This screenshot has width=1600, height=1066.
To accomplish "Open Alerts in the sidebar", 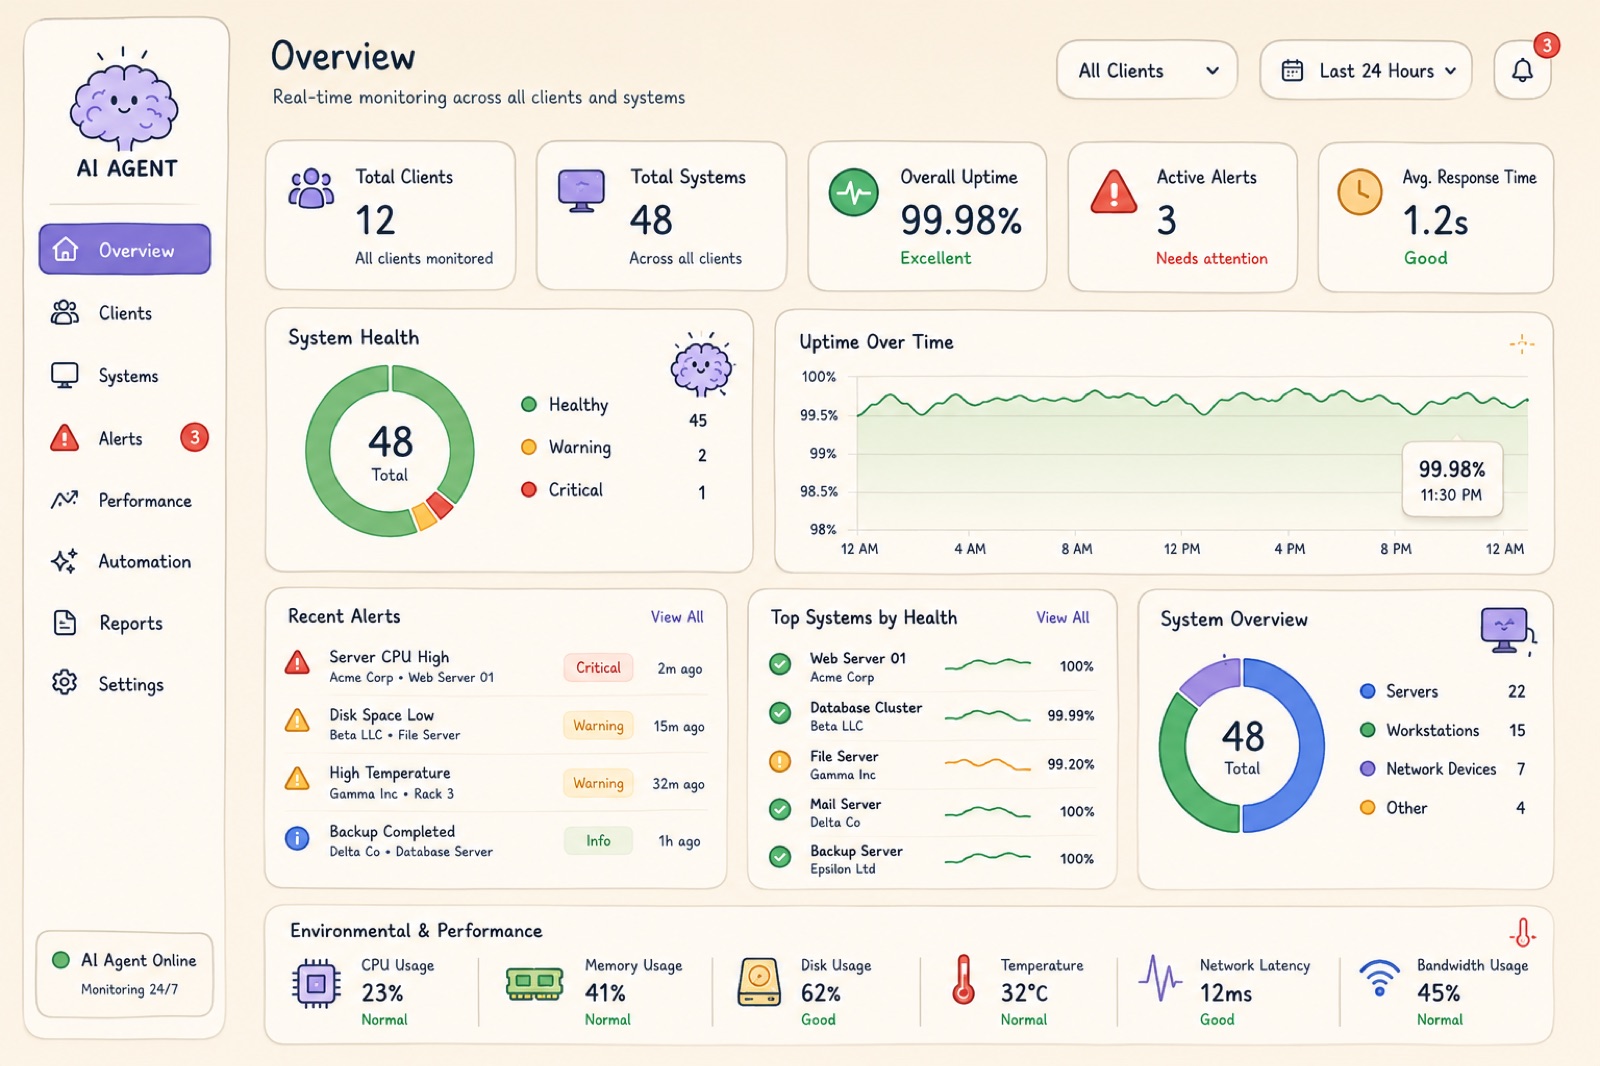I will tap(125, 438).
